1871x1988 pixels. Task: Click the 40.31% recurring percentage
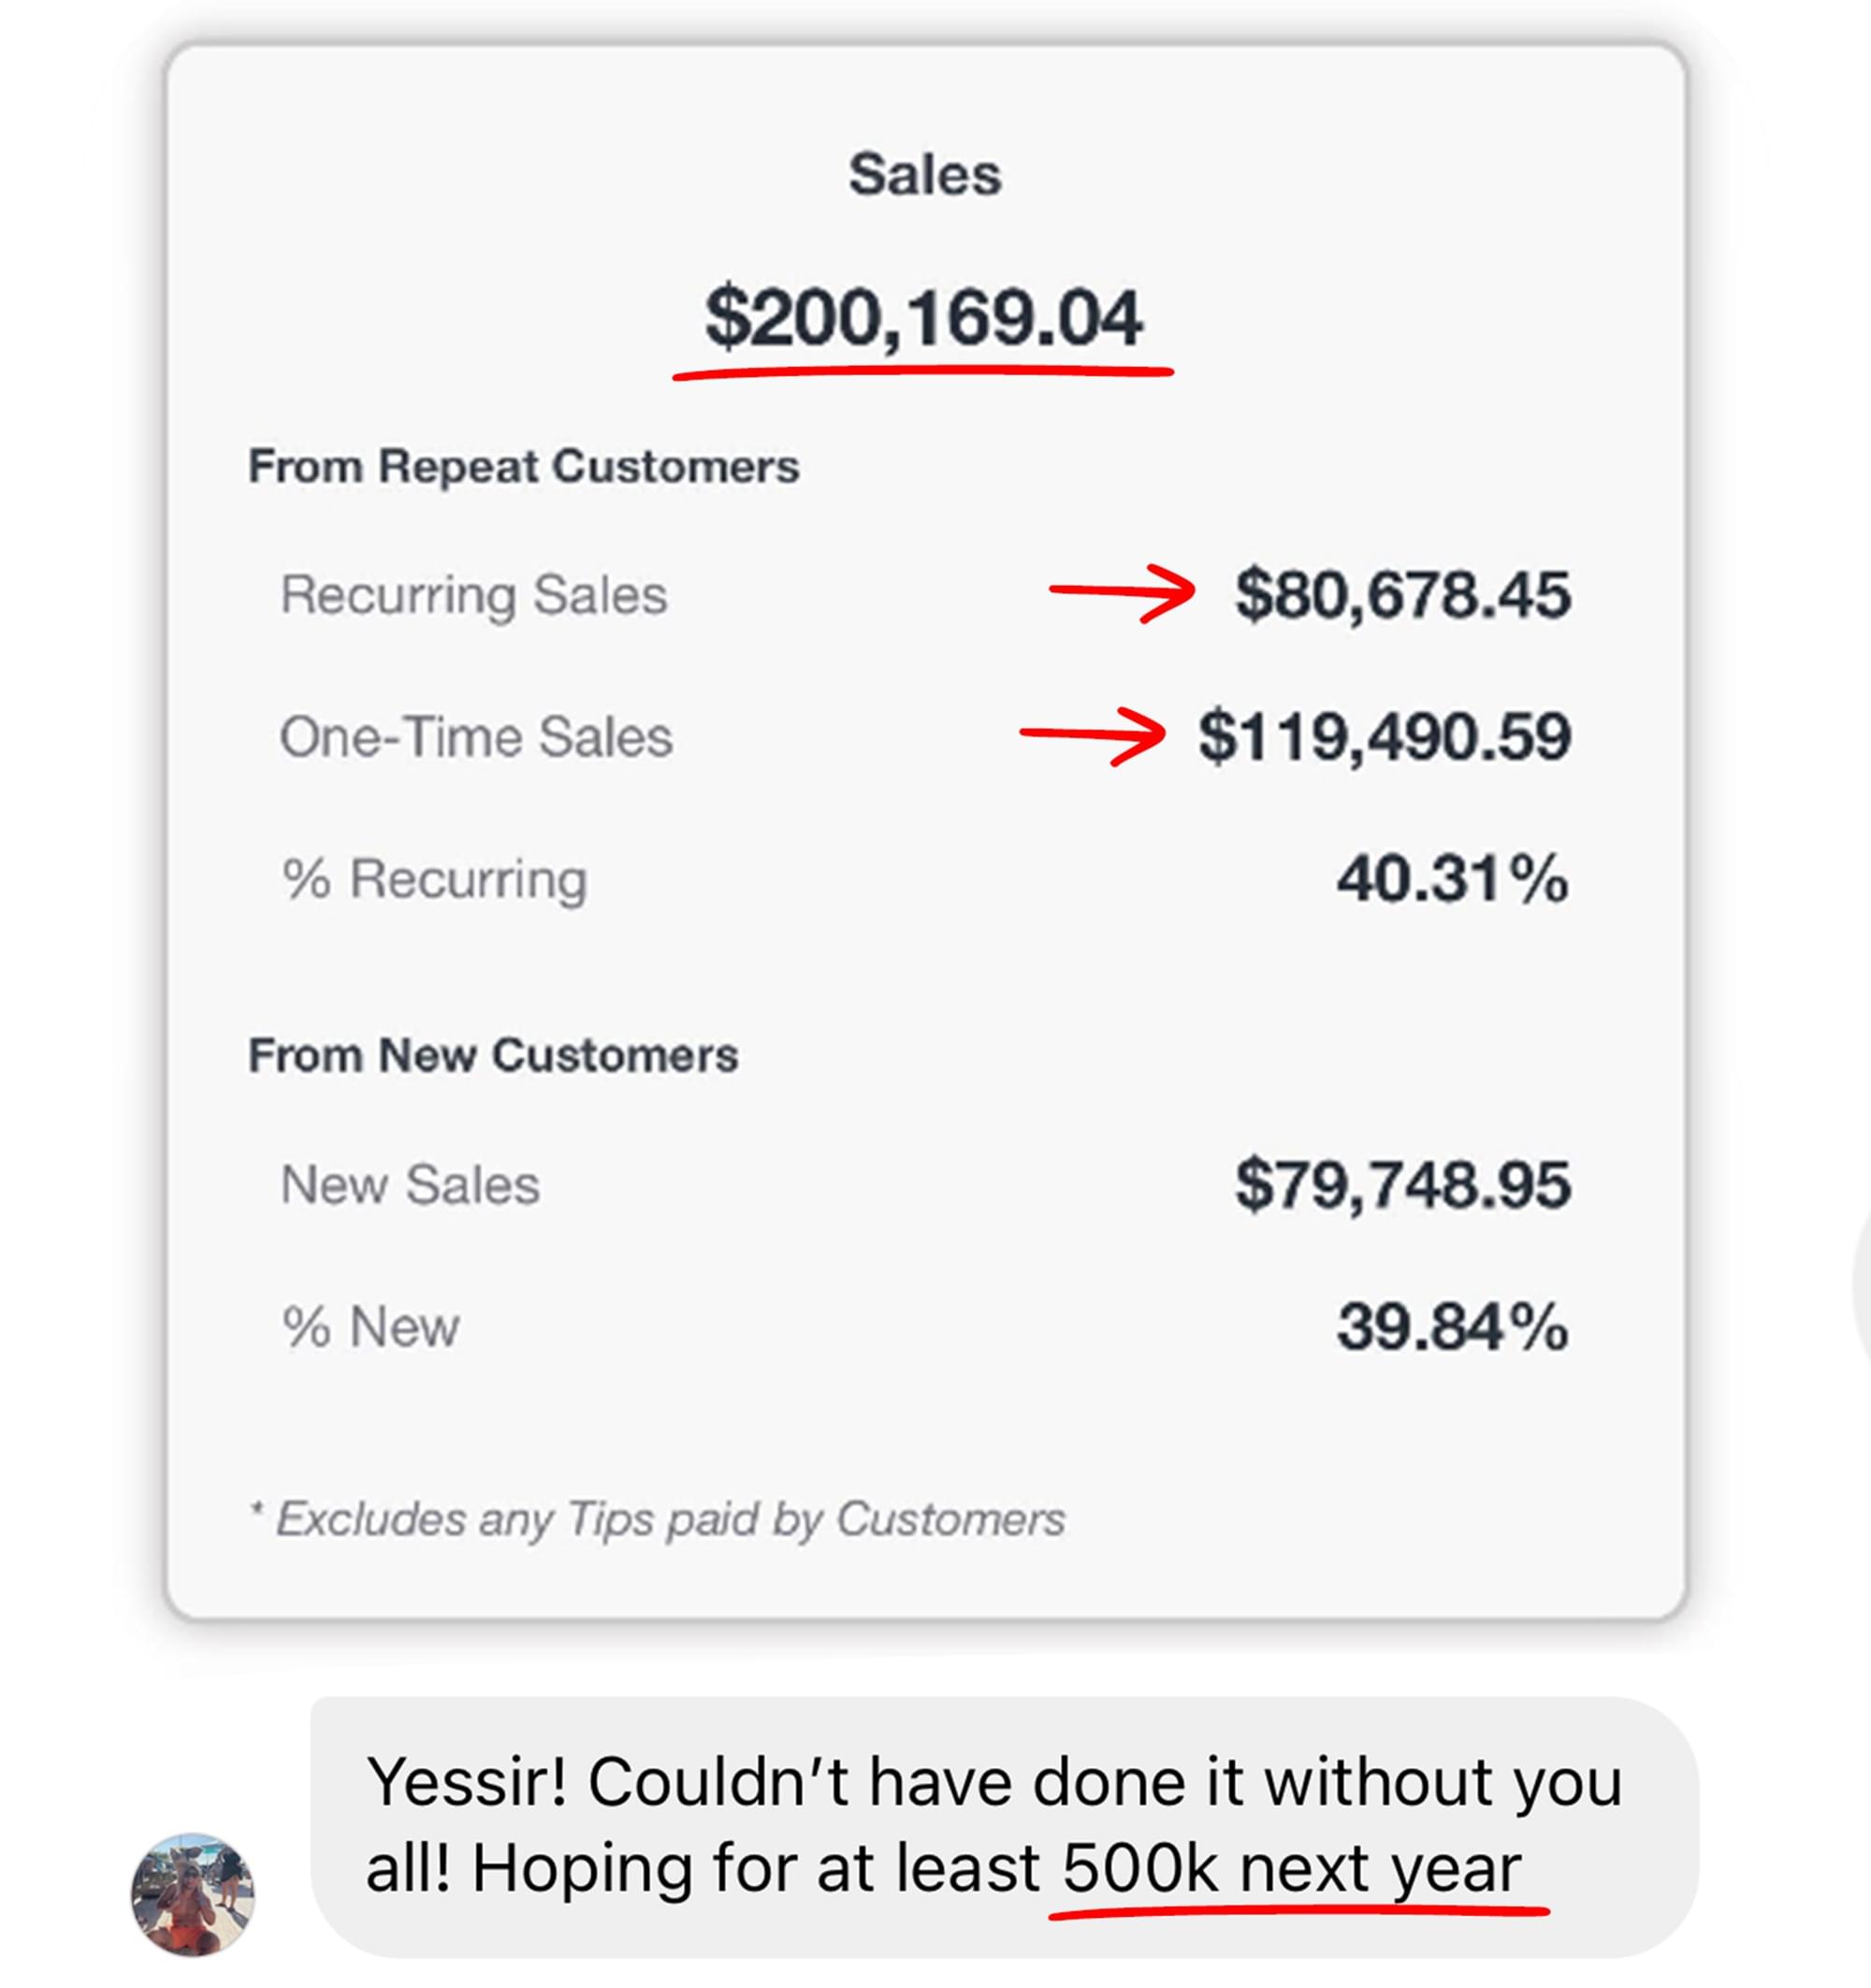pos(1453,880)
